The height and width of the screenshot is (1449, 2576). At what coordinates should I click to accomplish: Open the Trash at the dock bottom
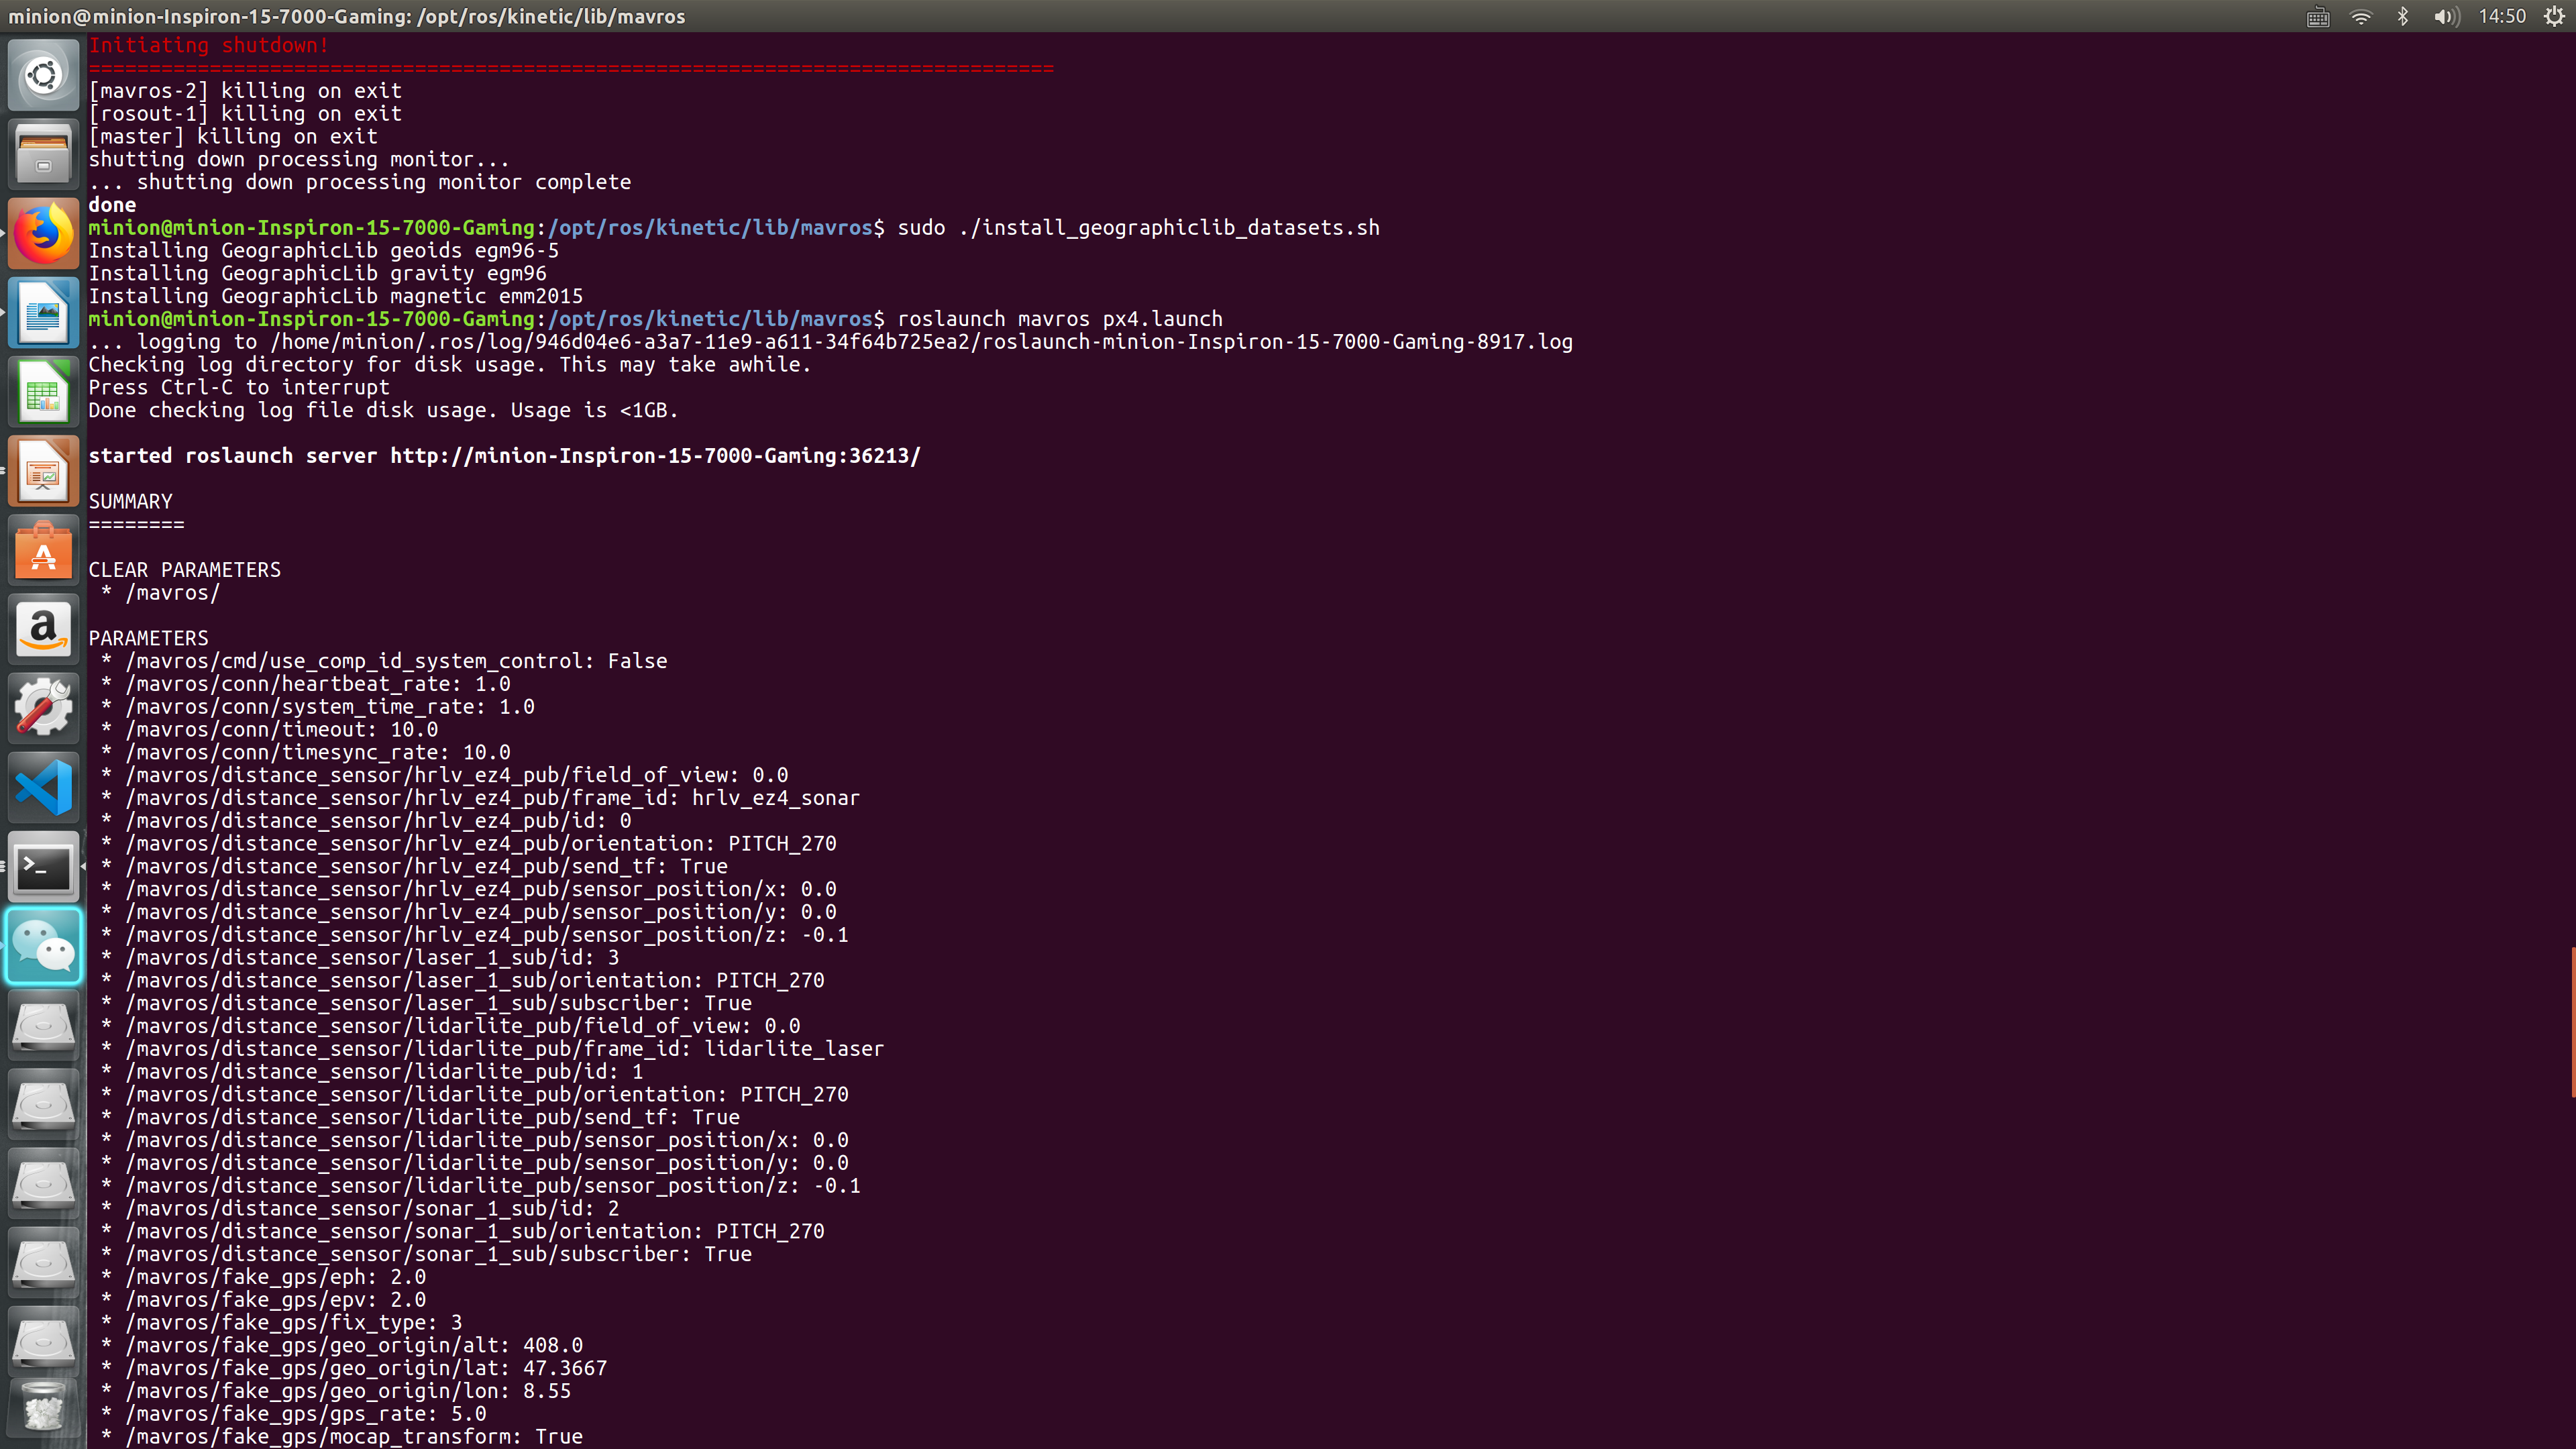43,1407
